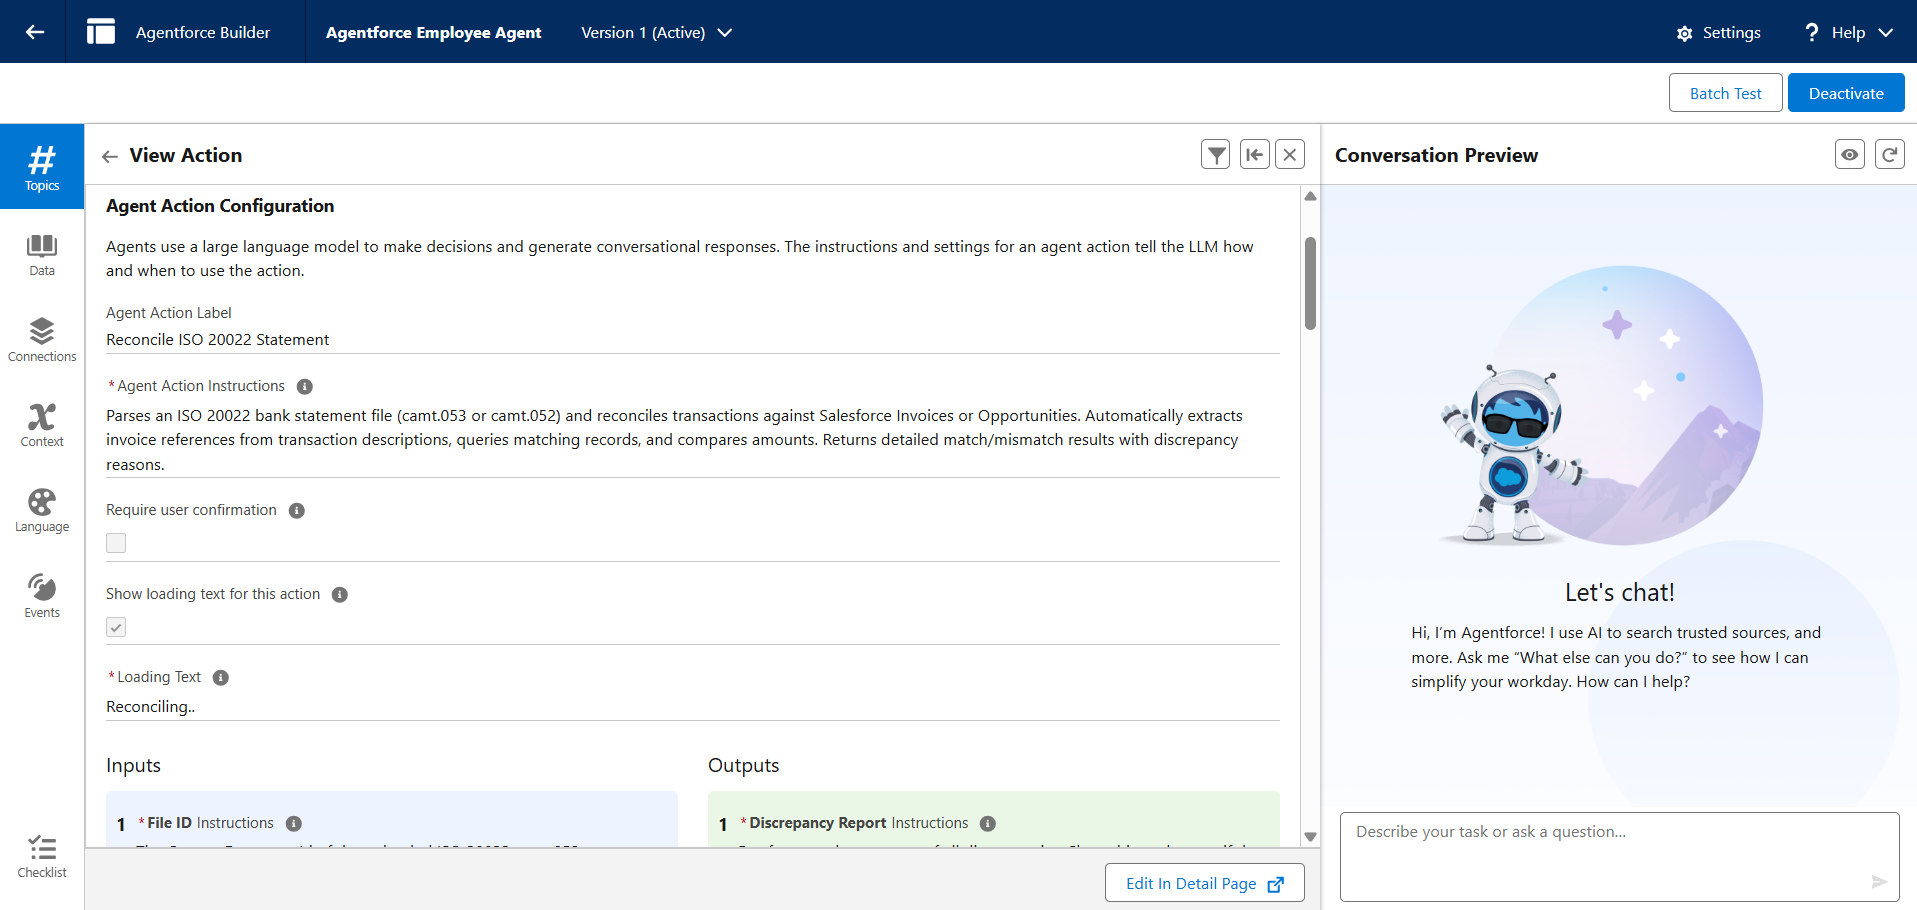Image resolution: width=1917 pixels, height=910 pixels.
Task: Show info for Require user confirmation
Action: (x=297, y=511)
